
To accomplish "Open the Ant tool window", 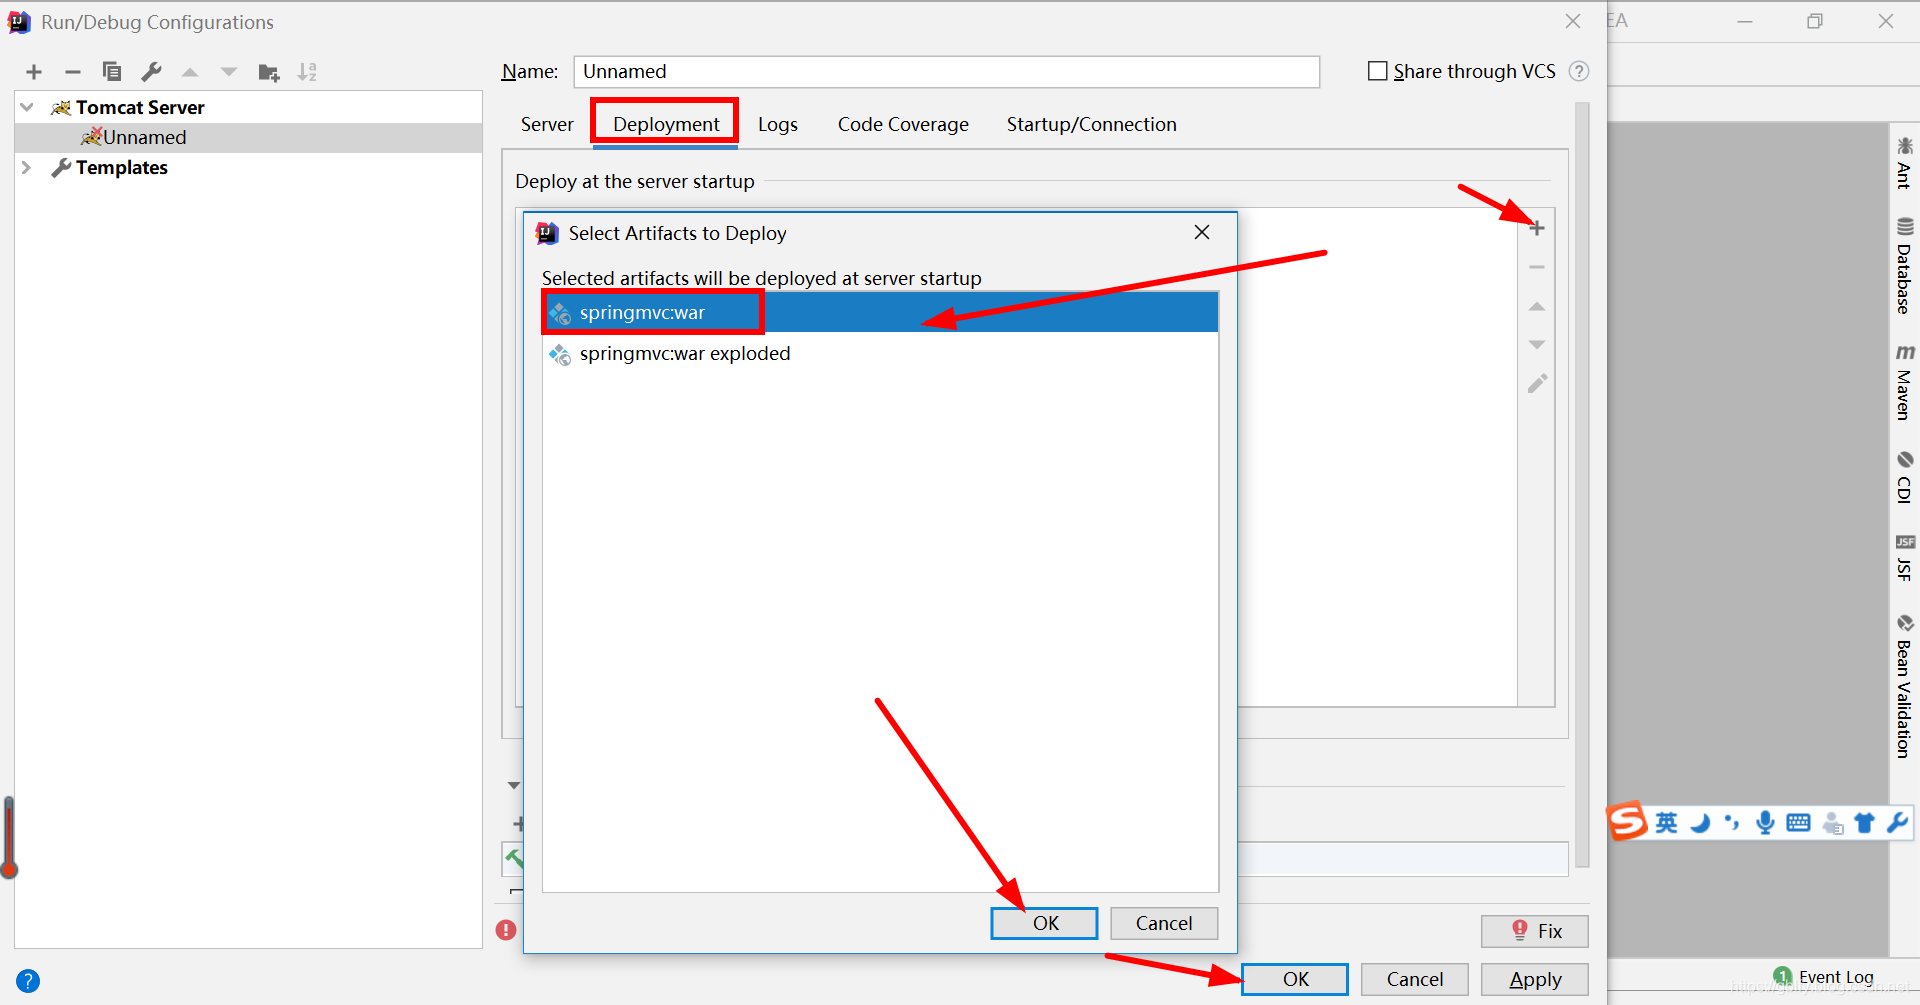I will coord(1904,162).
